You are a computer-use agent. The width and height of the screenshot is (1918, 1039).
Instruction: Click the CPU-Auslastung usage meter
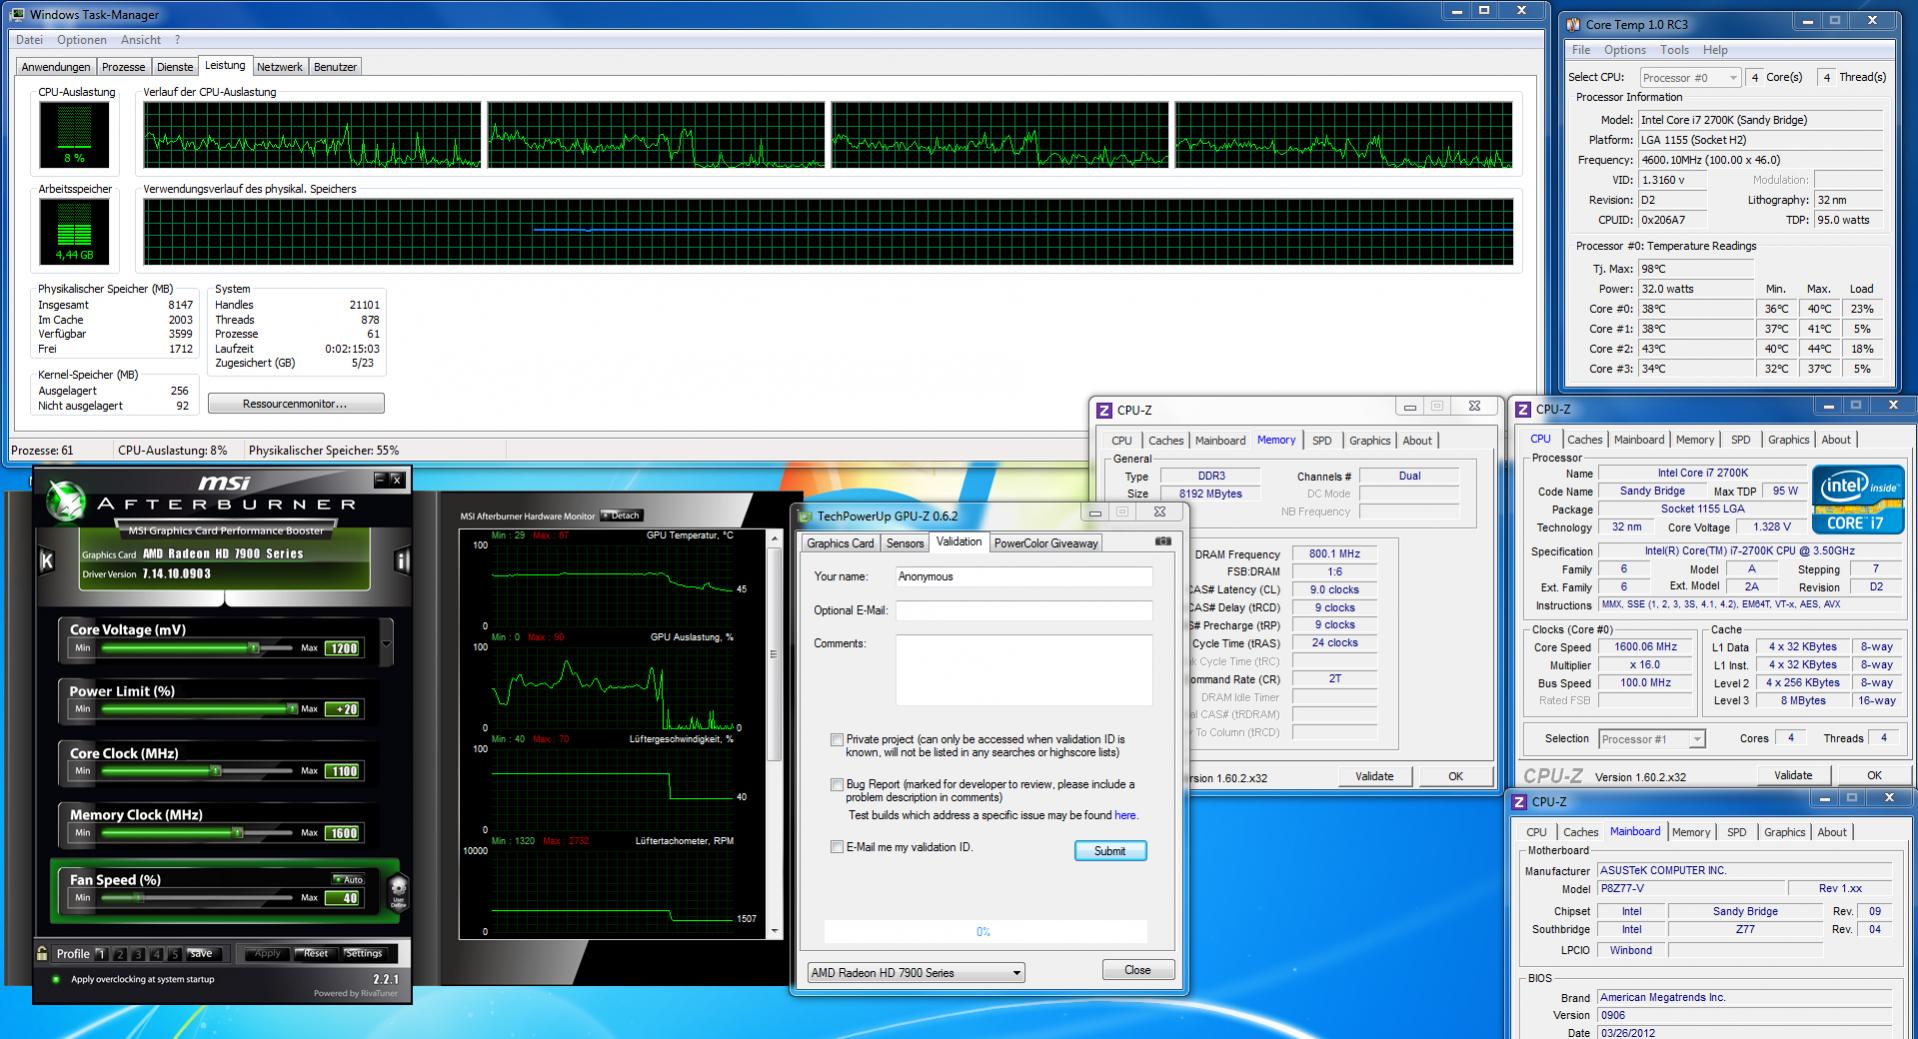pyautogui.click(x=74, y=134)
